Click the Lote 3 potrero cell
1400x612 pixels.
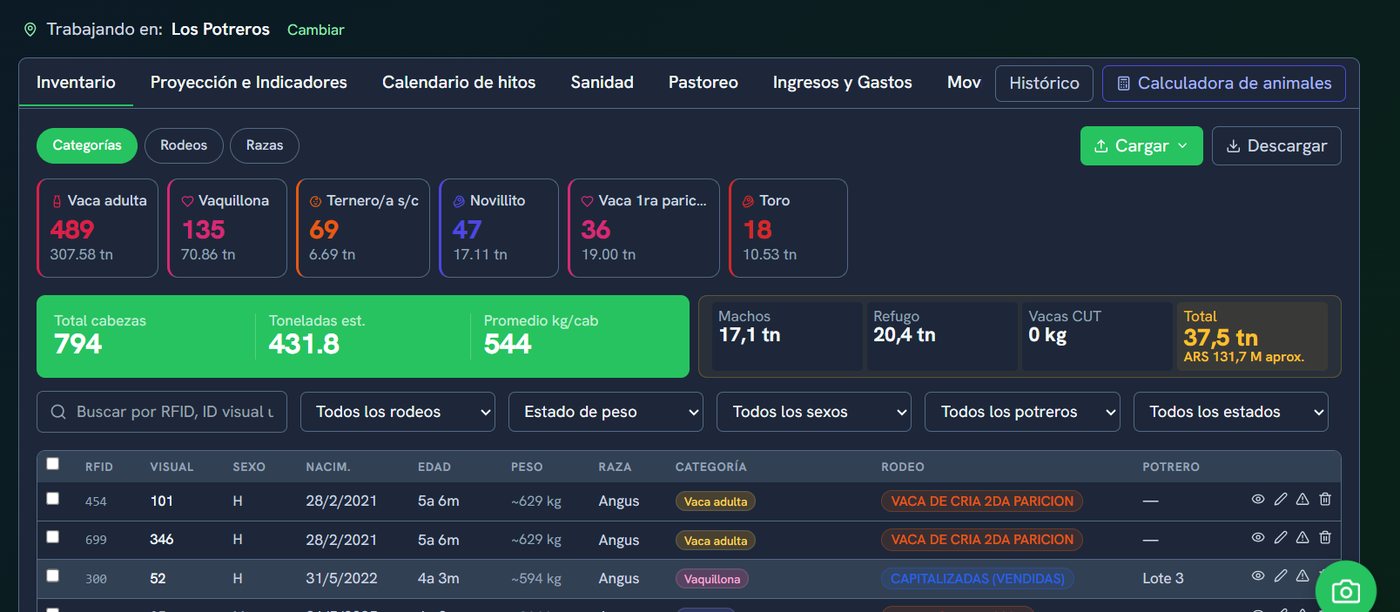(1163, 578)
